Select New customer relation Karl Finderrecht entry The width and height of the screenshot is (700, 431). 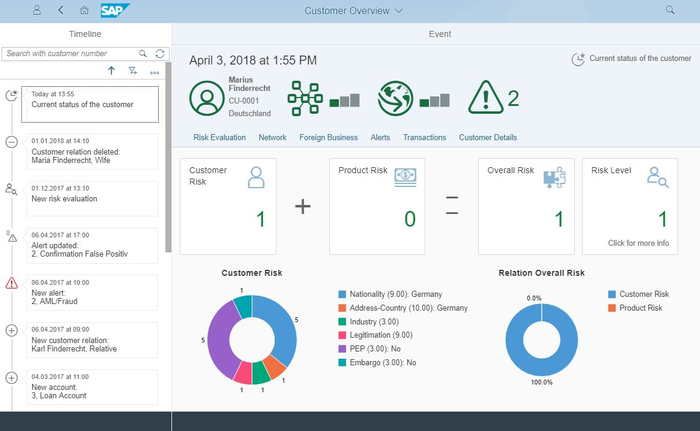92,340
